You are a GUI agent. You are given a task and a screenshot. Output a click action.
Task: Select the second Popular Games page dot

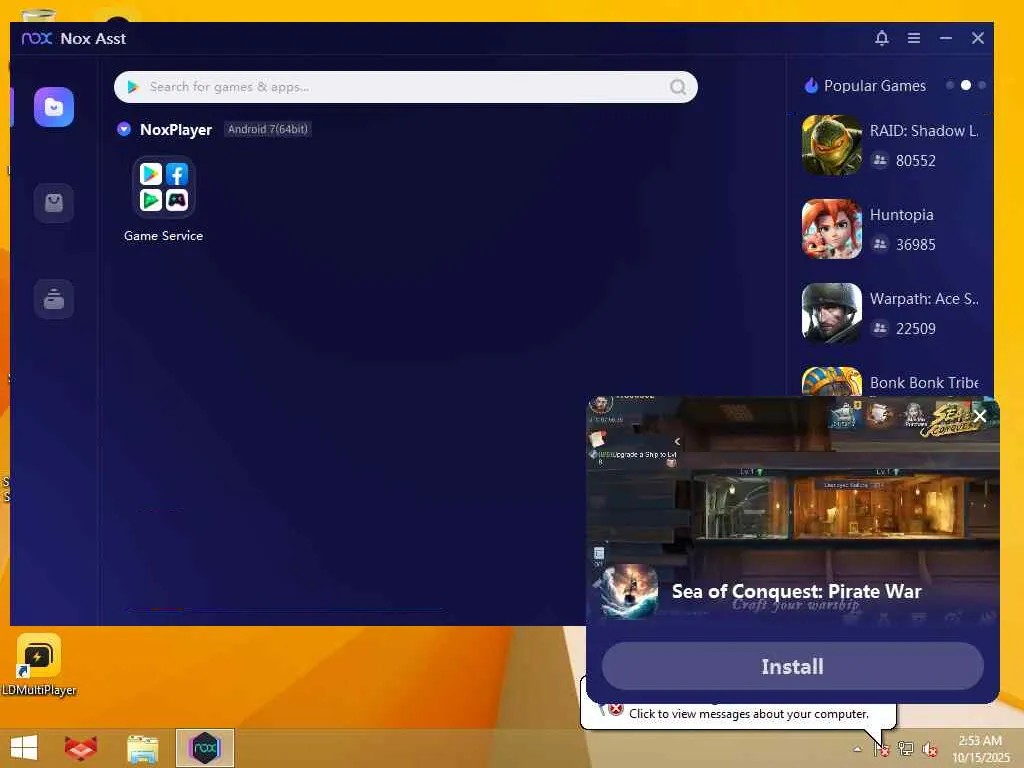point(966,85)
